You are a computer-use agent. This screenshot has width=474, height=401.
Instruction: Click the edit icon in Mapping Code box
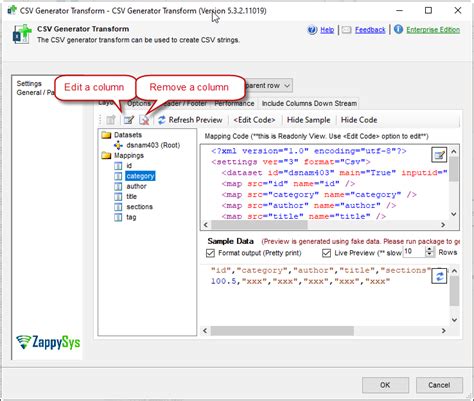pos(439,155)
